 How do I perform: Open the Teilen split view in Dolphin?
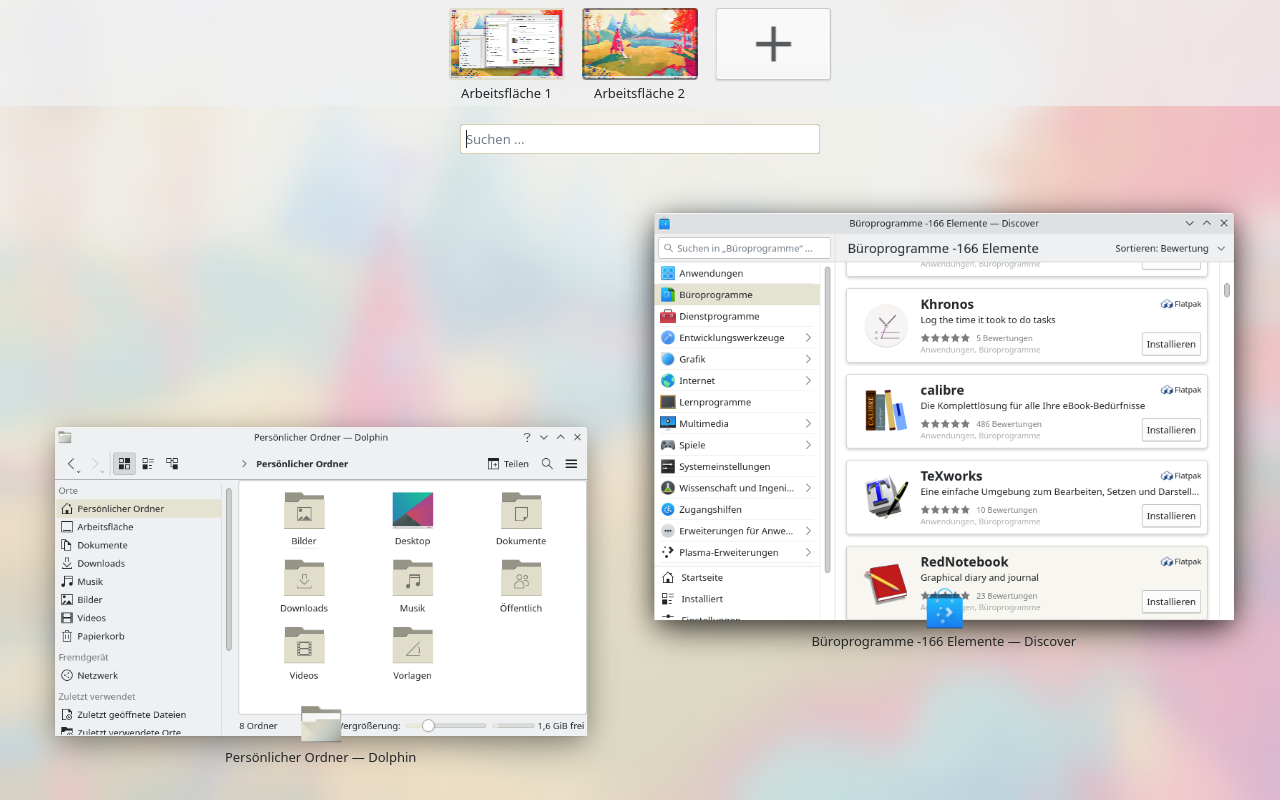click(508, 464)
